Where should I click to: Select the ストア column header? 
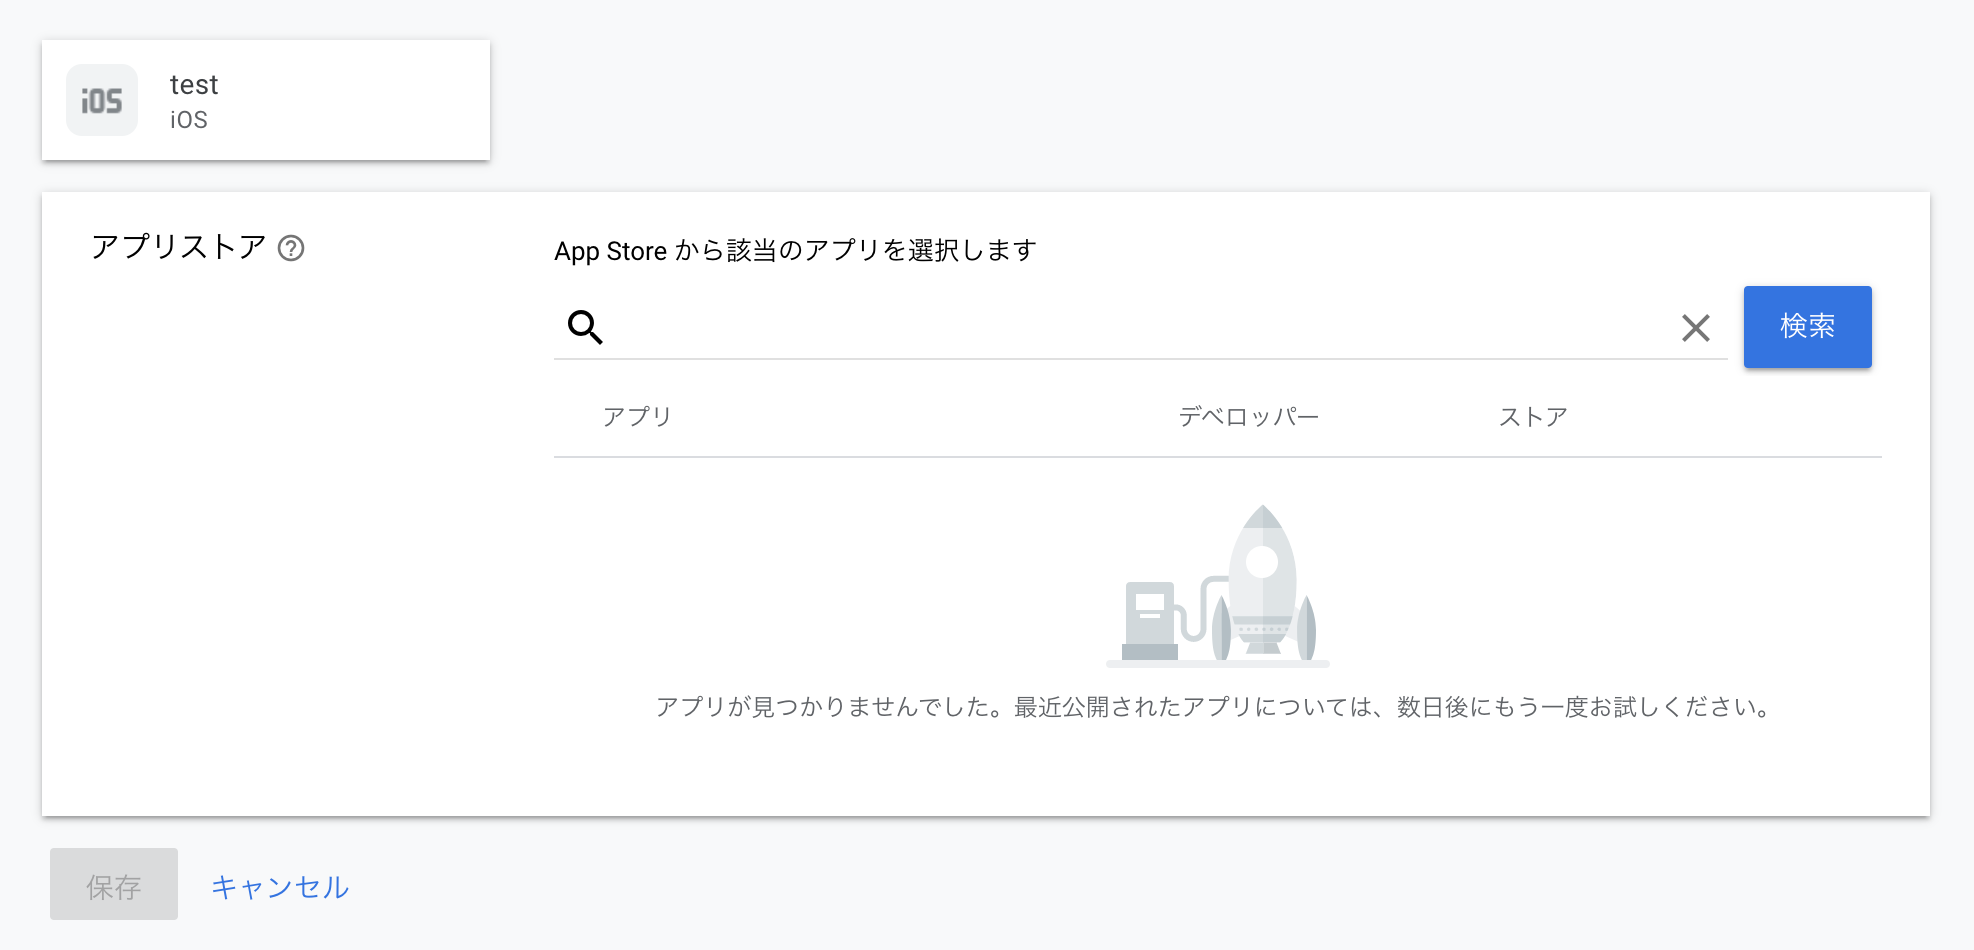[1531, 416]
